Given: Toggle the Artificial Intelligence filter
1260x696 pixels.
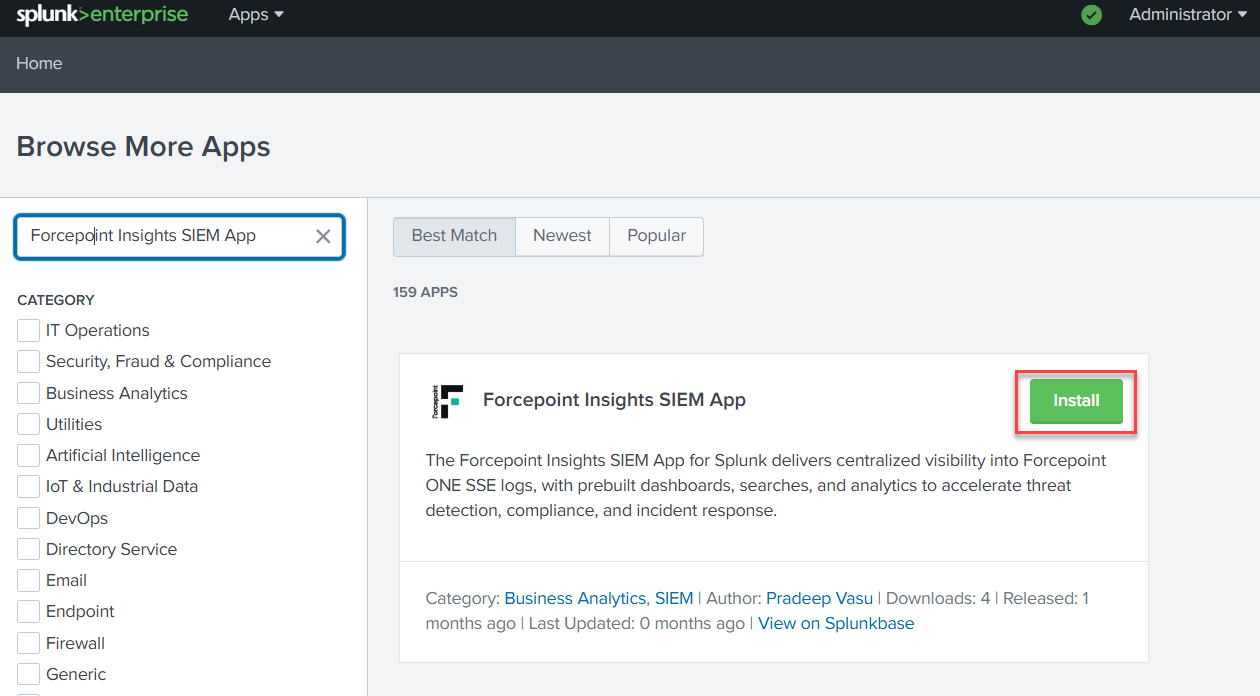Looking at the screenshot, I should tap(29, 456).
